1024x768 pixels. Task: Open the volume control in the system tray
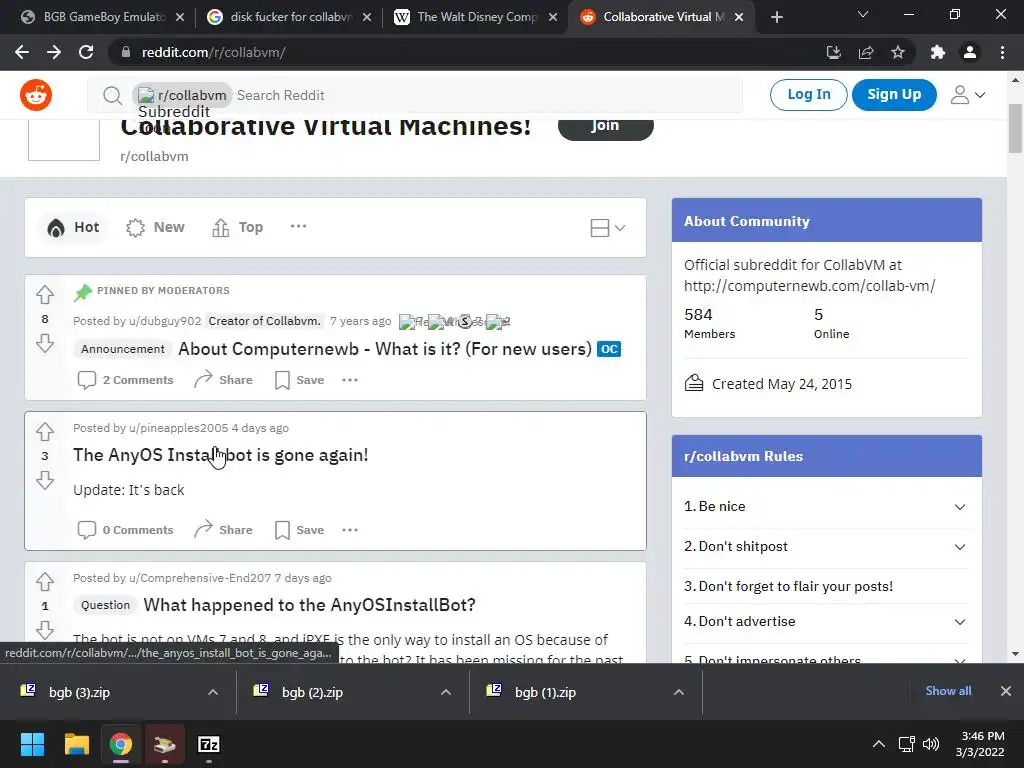(931, 744)
